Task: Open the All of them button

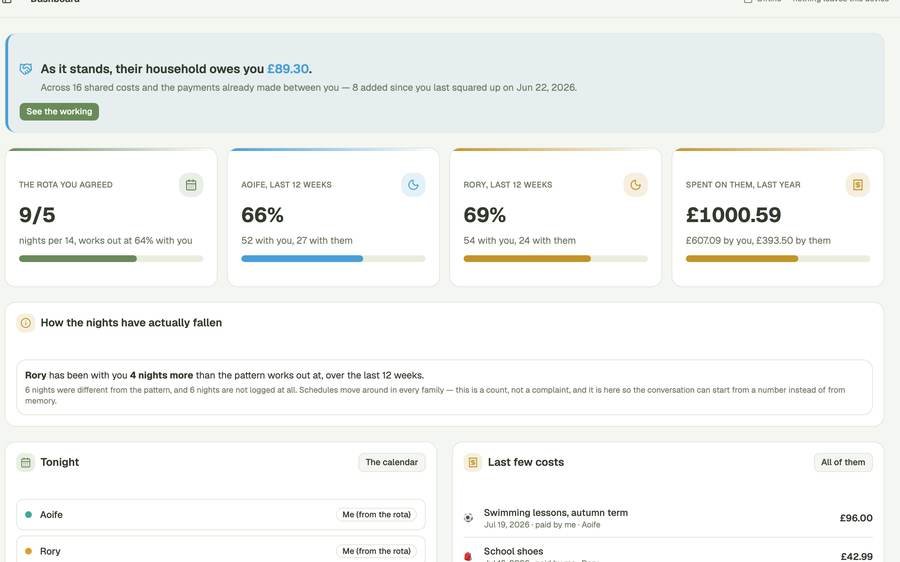Action: click(x=843, y=462)
